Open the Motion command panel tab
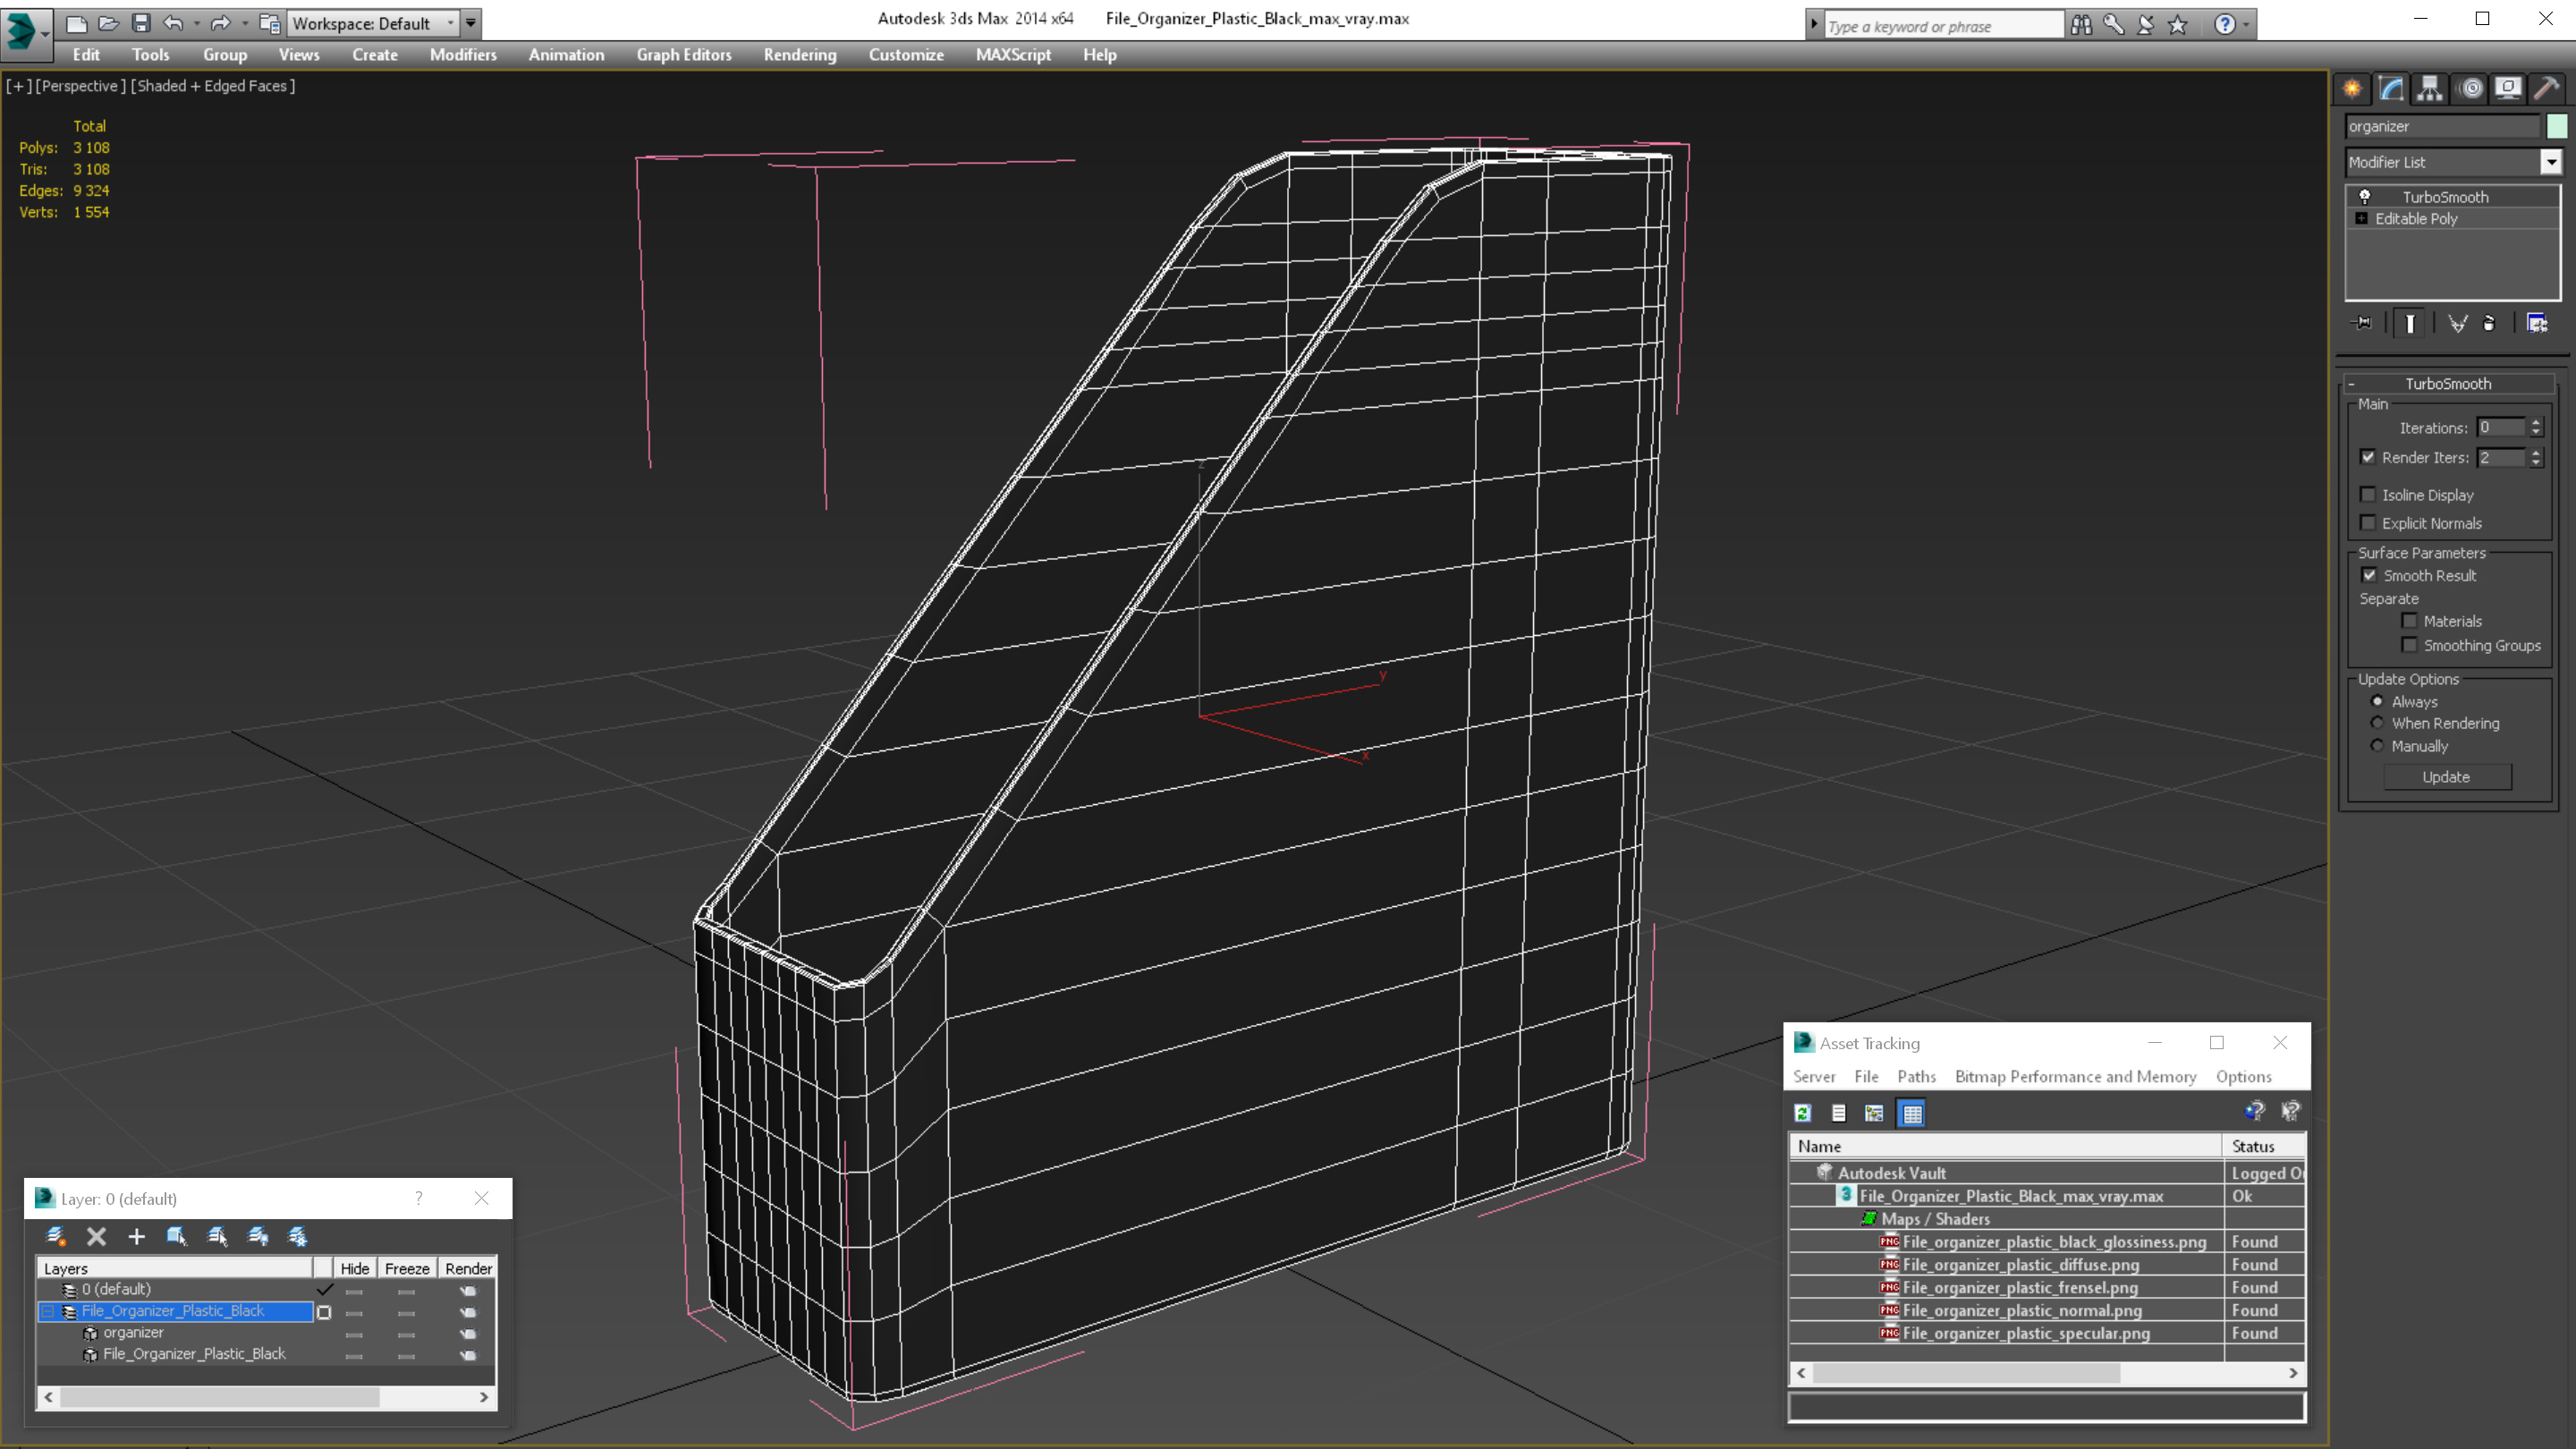This screenshot has width=2576, height=1449. (2470, 88)
